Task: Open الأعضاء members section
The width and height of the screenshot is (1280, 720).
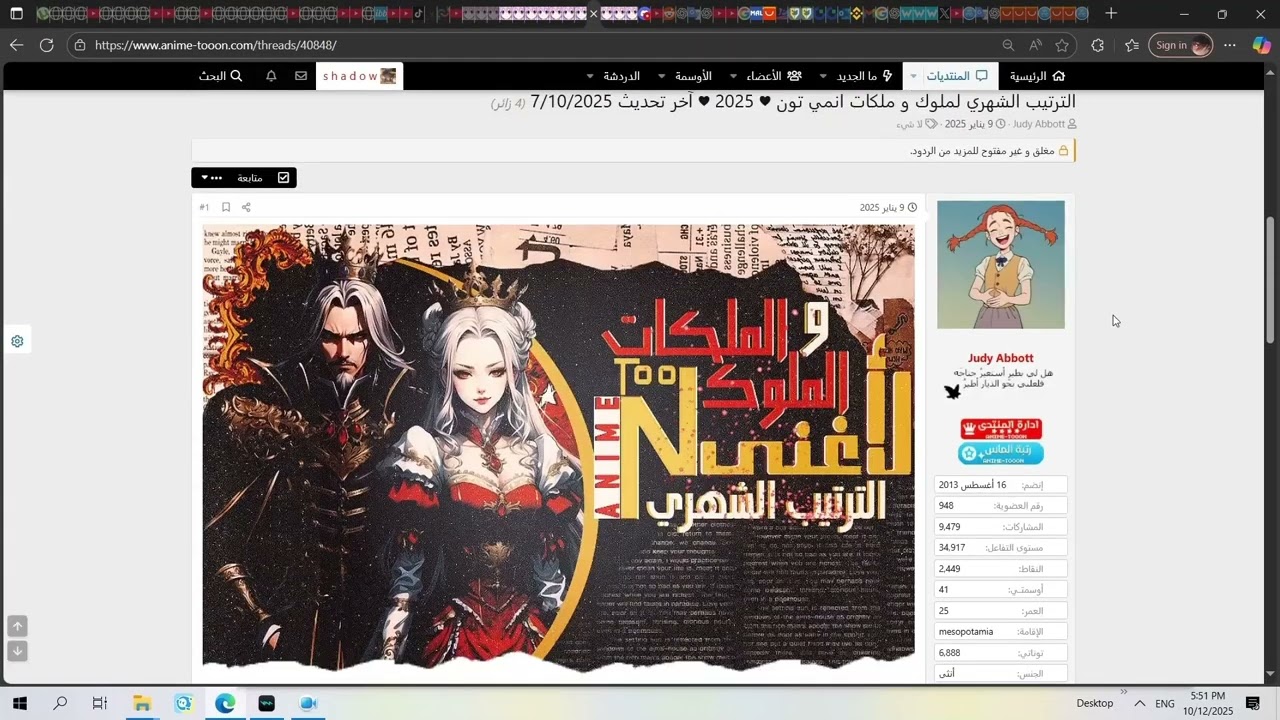Action: tap(774, 76)
